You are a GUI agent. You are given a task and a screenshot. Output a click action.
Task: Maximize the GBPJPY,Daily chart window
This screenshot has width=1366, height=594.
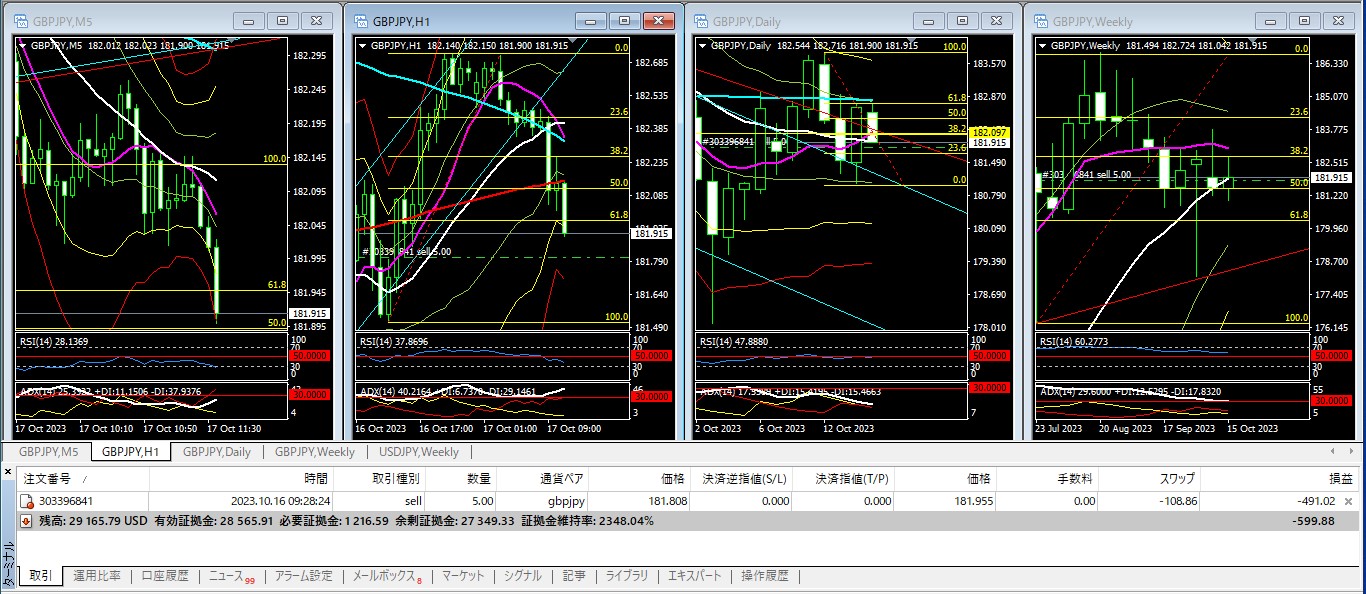click(x=962, y=20)
